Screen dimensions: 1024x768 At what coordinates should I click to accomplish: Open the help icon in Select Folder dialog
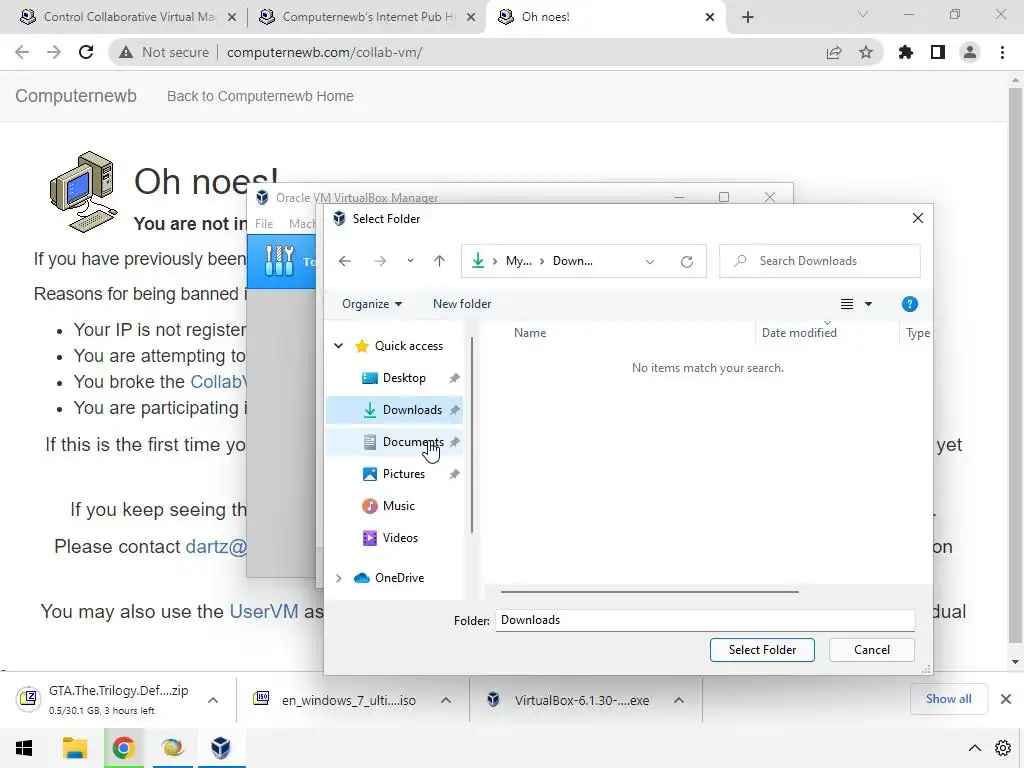pyautogui.click(x=909, y=304)
